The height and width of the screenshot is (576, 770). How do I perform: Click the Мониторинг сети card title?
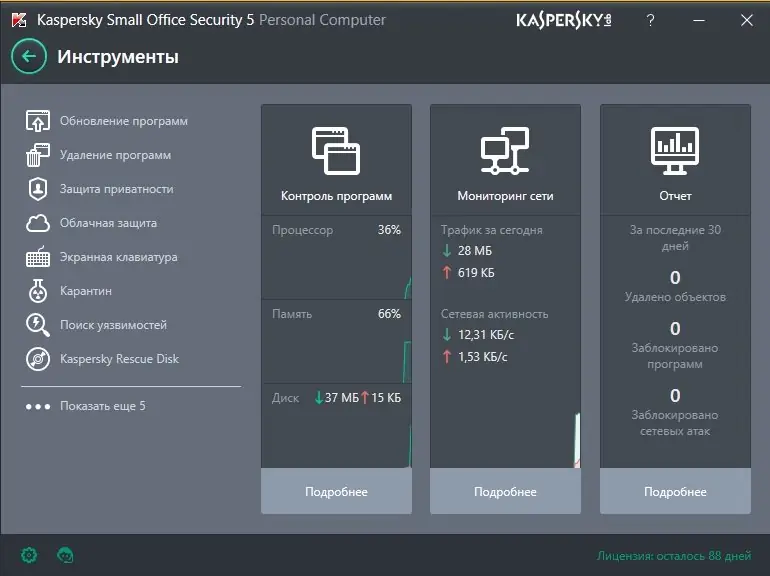505,196
